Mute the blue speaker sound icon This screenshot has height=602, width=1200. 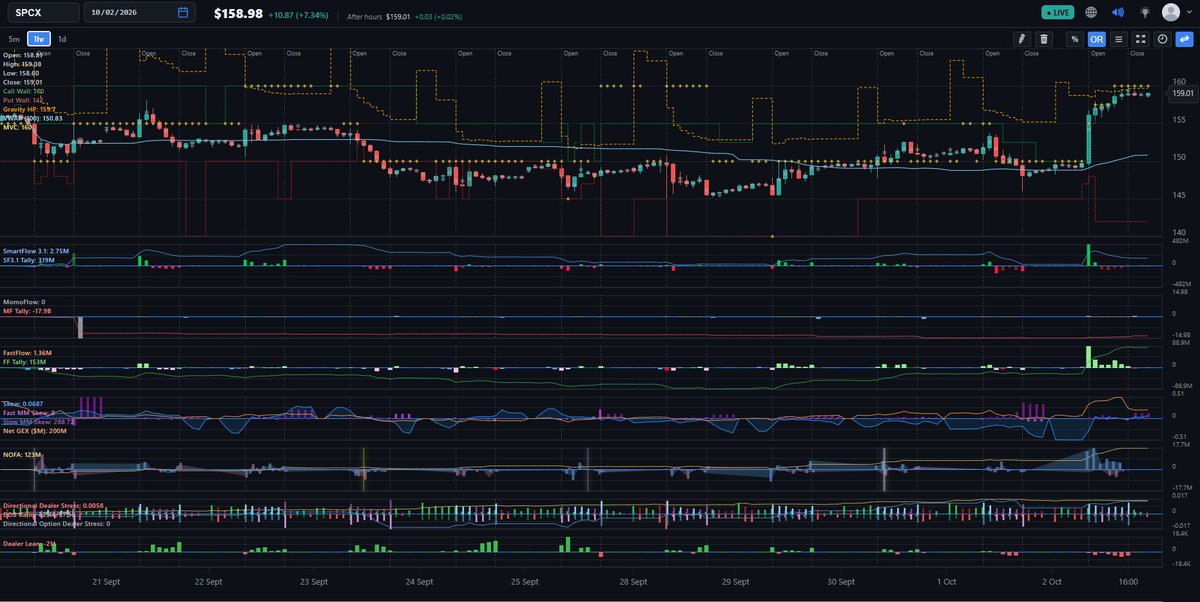pyautogui.click(x=1117, y=13)
